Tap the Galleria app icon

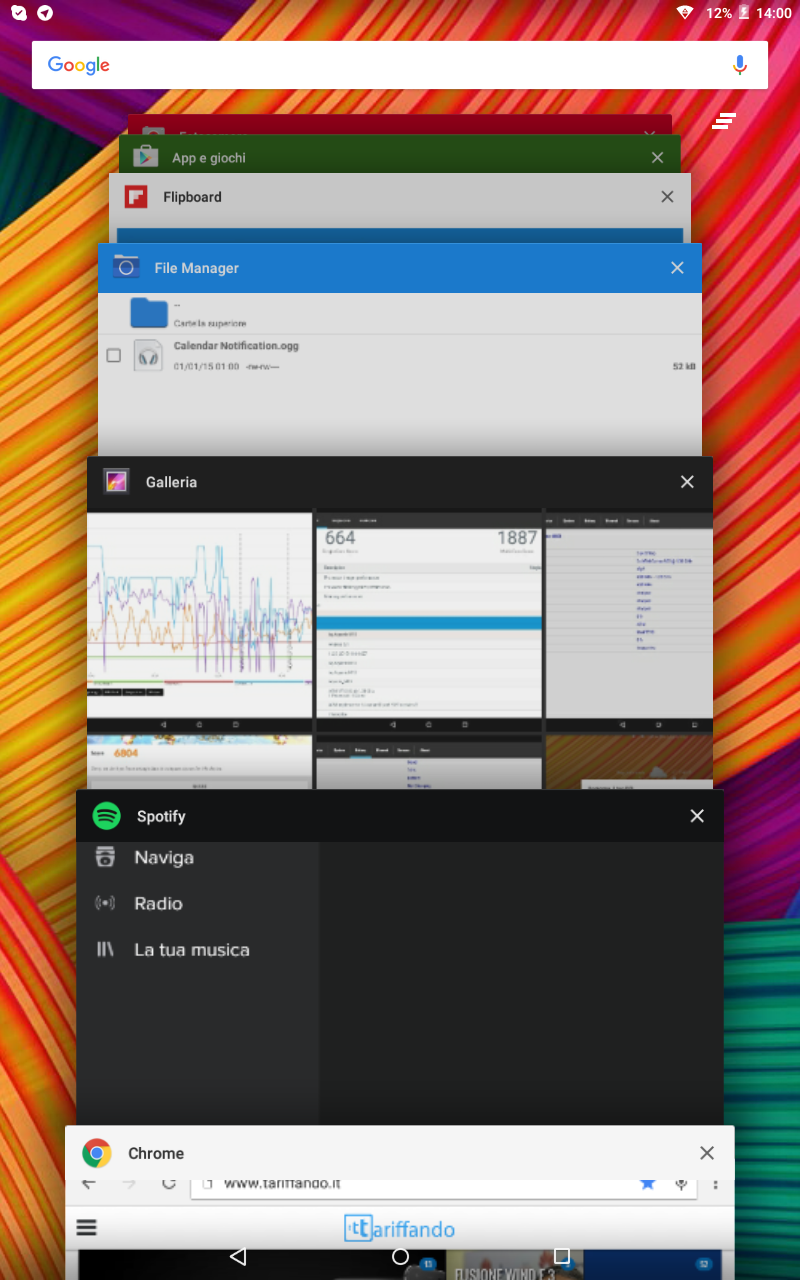pyautogui.click(x=117, y=482)
